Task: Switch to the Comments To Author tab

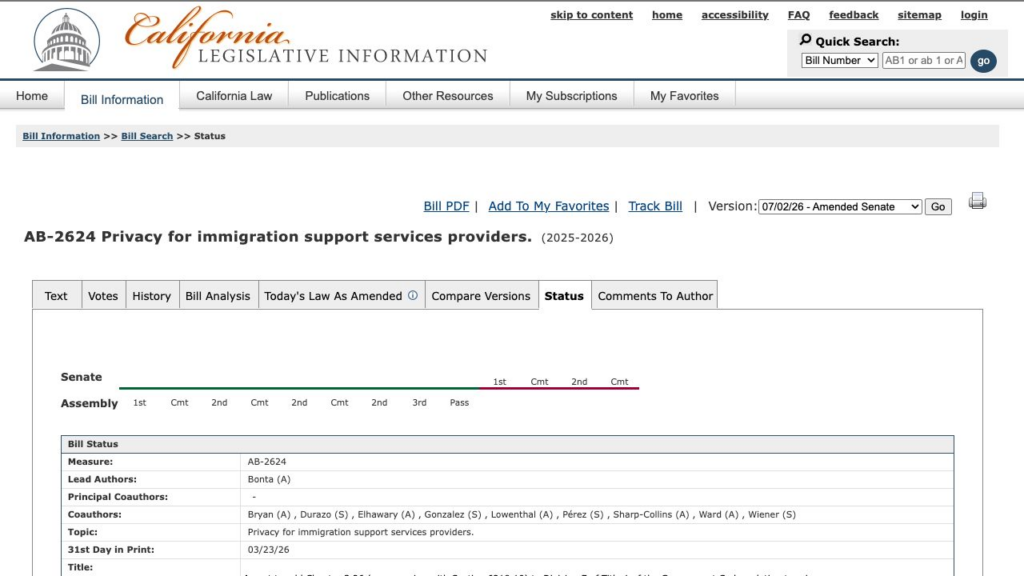Action: click(655, 296)
